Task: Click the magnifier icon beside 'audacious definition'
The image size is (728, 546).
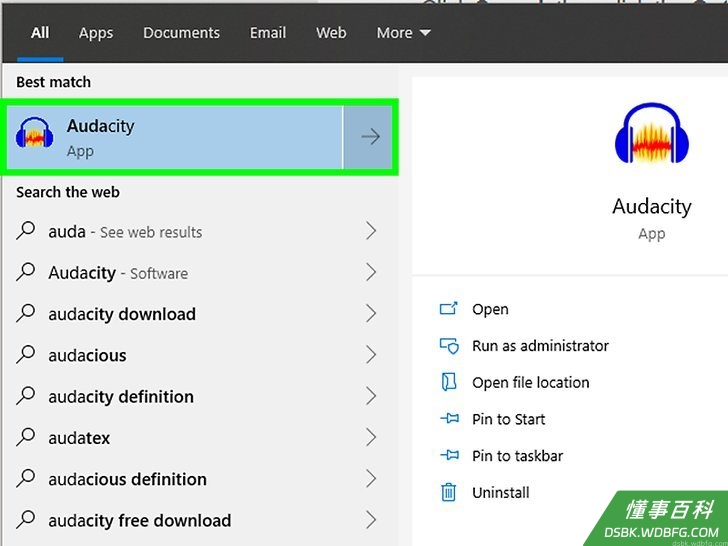Action: [26, 478]
